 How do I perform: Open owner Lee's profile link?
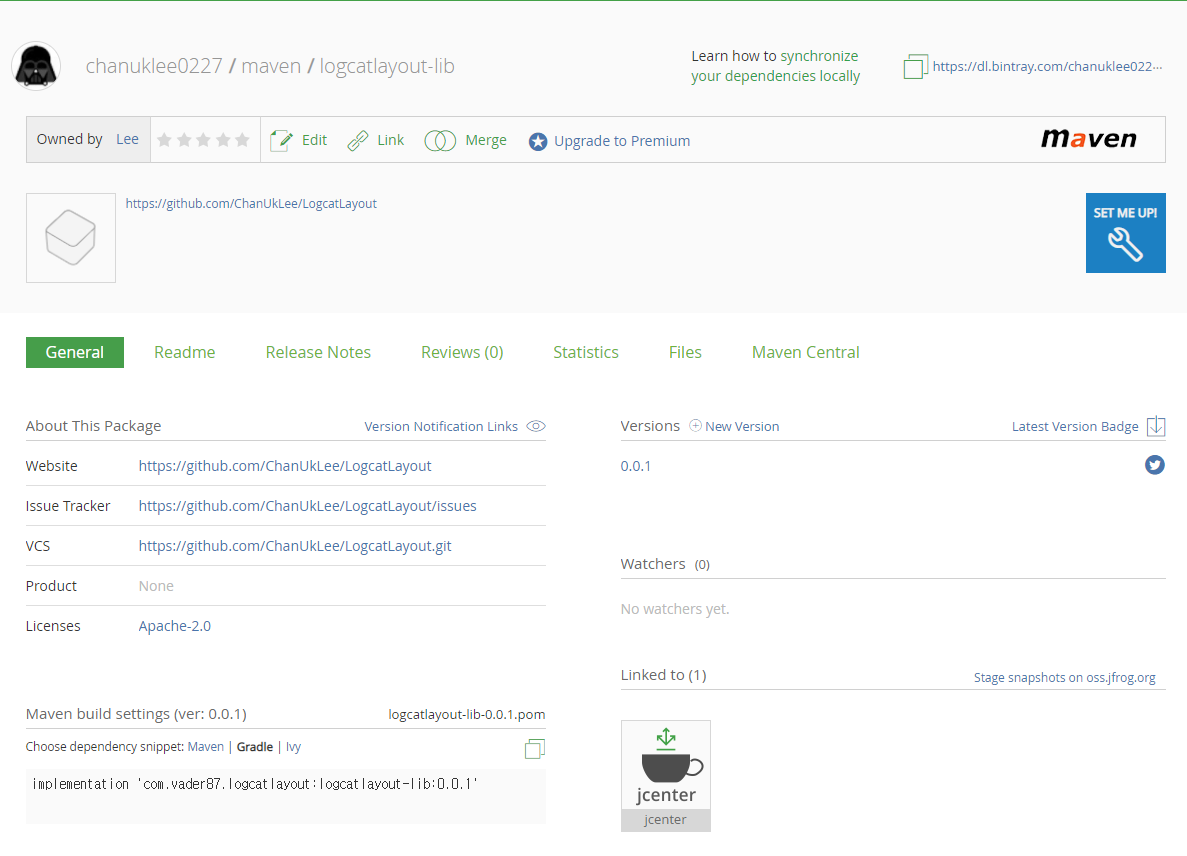pos(127,139)
